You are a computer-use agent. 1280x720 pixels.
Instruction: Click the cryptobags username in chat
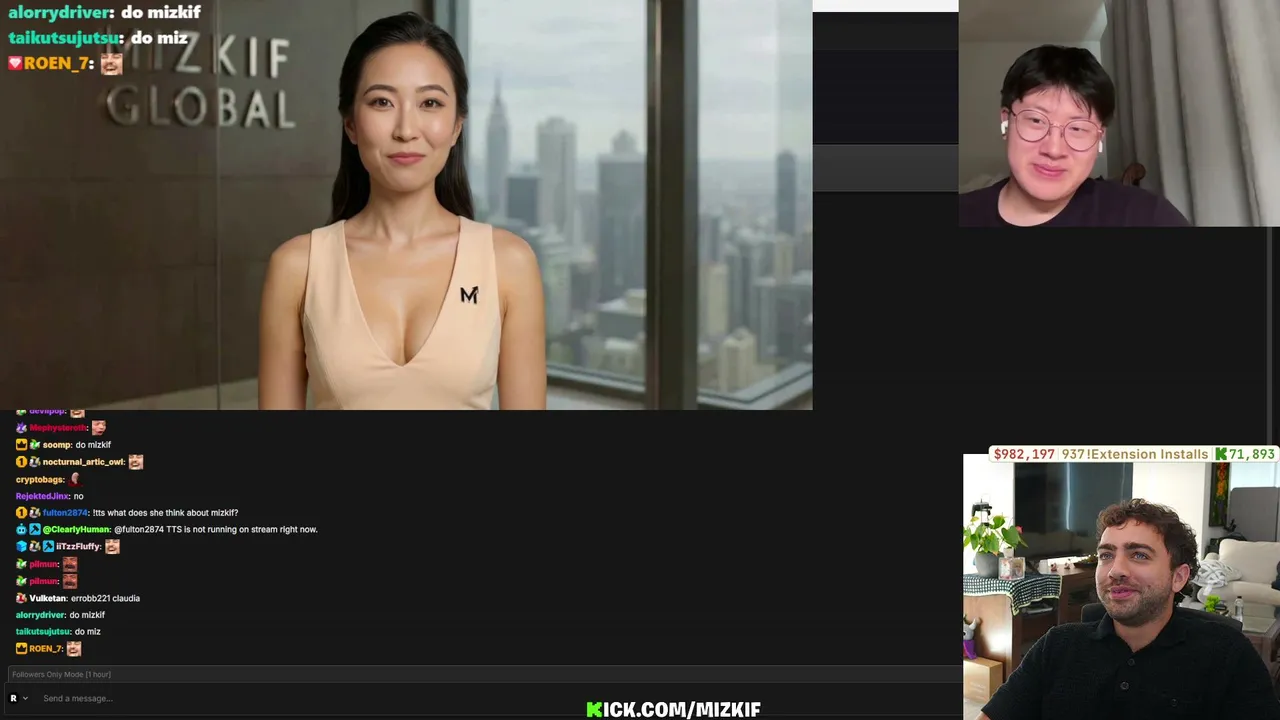click(x=40, y=480)
